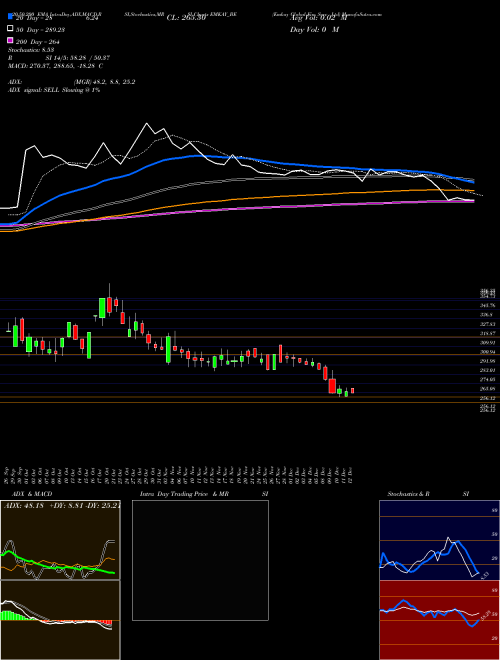Select the '50 Day - 289.23' legend text
500x660 pixels.
tap(40, 30)
